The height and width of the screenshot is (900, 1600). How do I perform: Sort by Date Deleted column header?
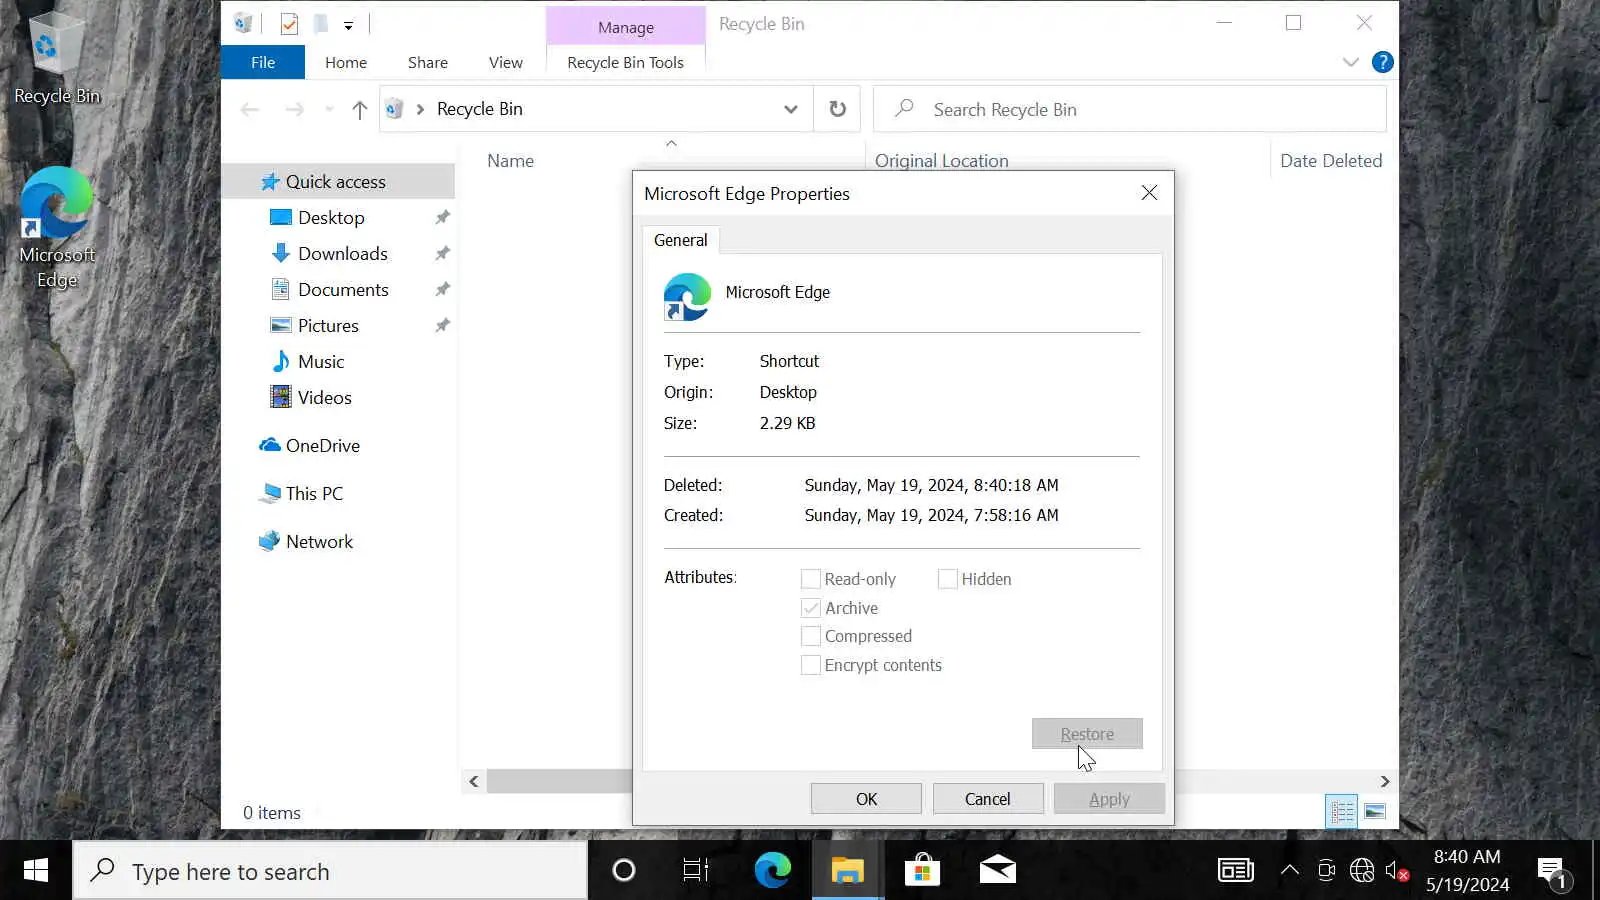pyautogui.click(x=1331, y=161)
